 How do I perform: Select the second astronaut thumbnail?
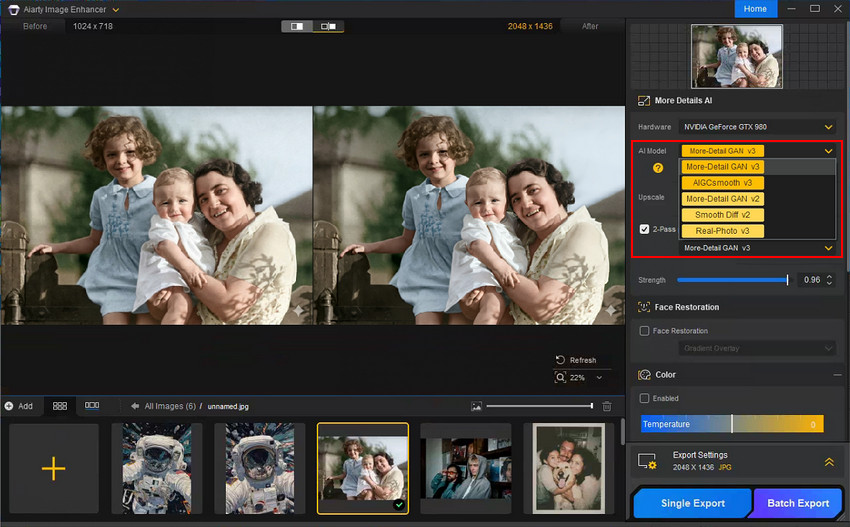click(x=260, y=468)
